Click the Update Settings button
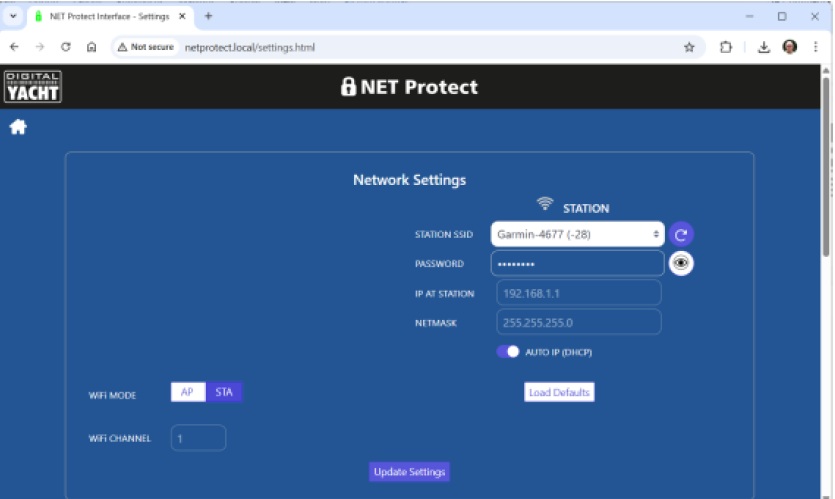The width and height of the screenshot is (835, 499). (409, 472)
